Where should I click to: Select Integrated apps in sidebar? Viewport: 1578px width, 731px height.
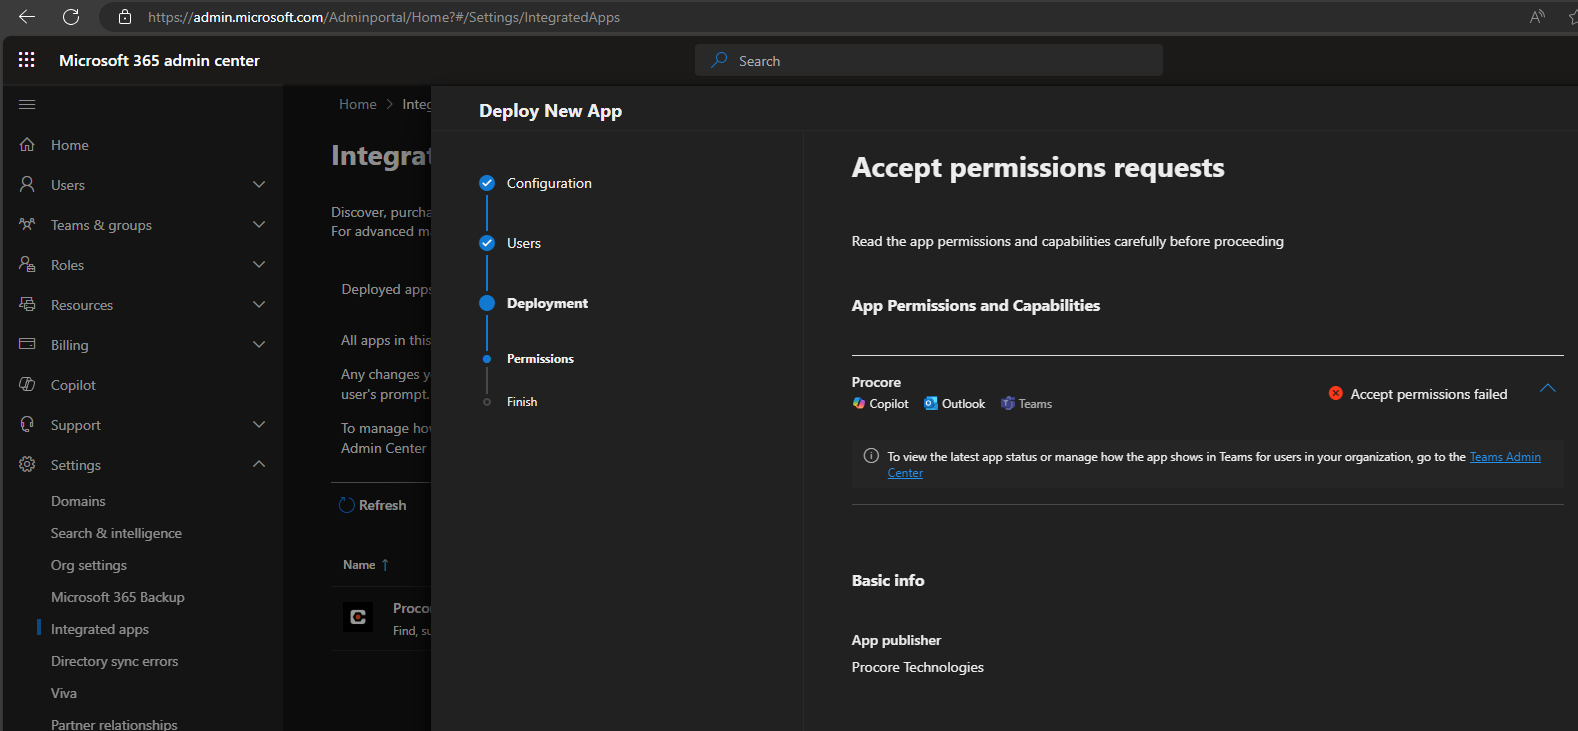point(100,629)
